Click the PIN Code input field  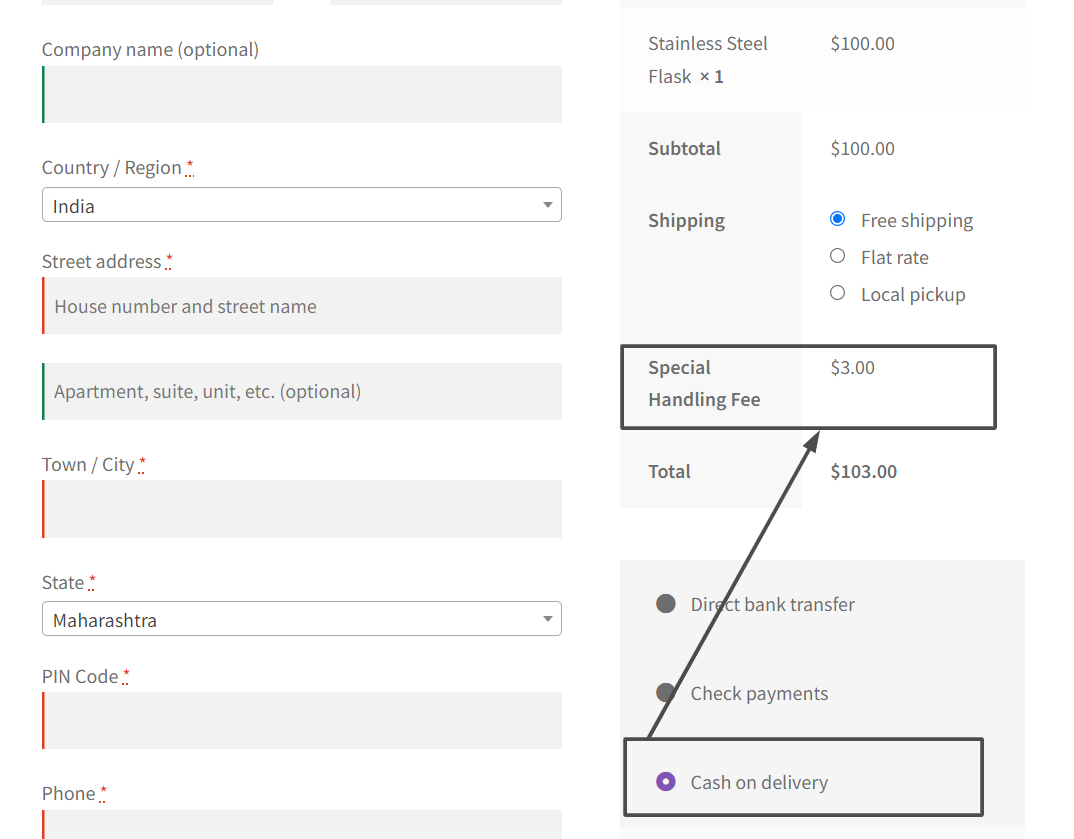(301, 720)
